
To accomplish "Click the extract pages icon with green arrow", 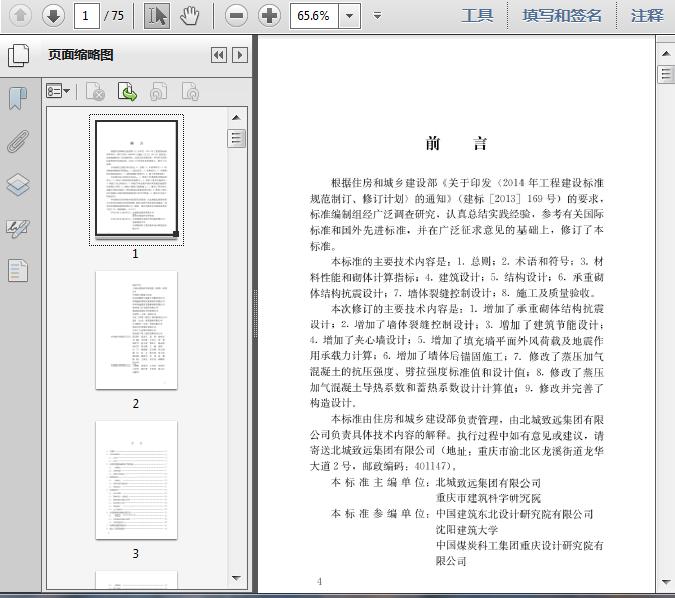I will point(128,92).
